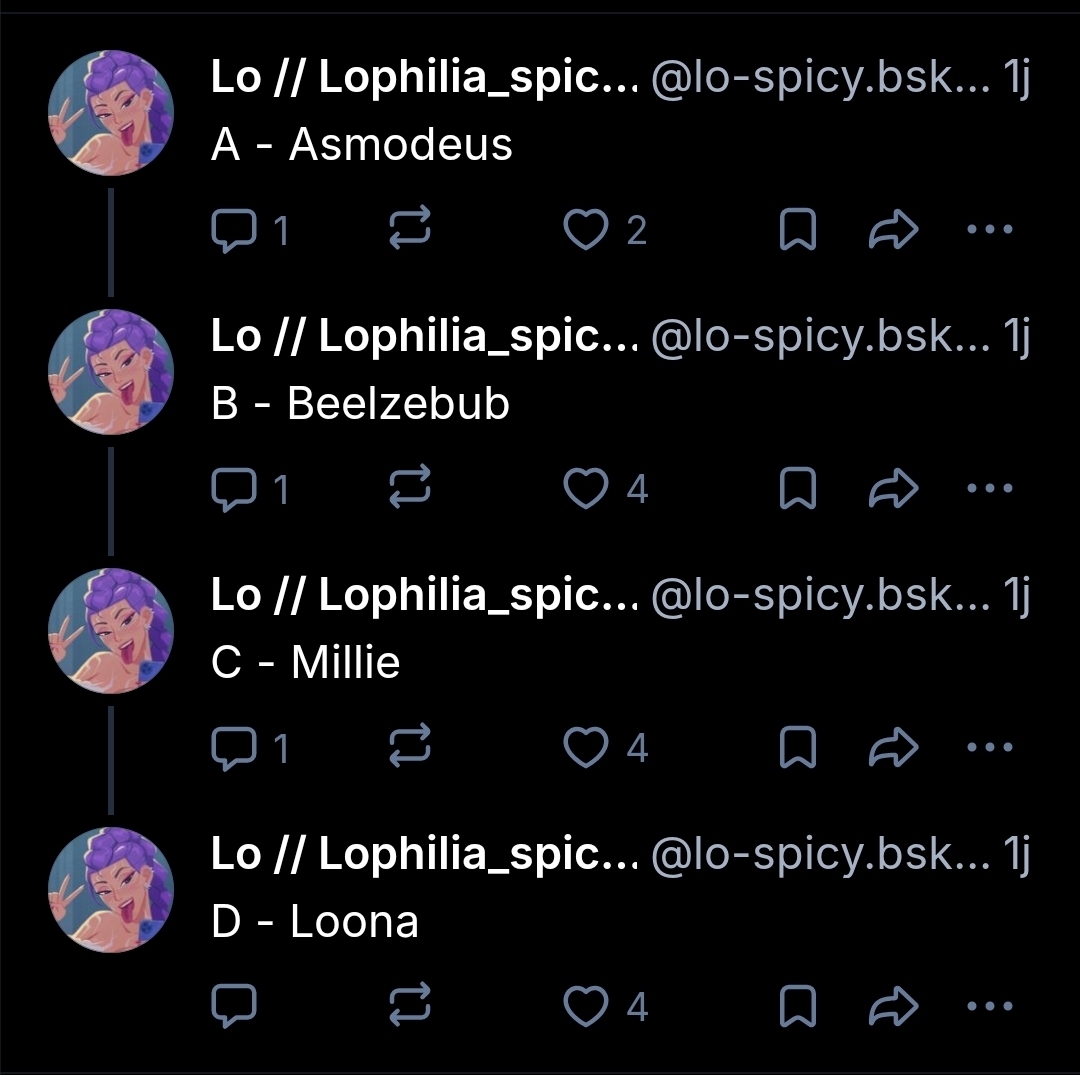Bookmark the Loona post
The width and height of the screenshot is (1080, 1075).
[797, 1006]
